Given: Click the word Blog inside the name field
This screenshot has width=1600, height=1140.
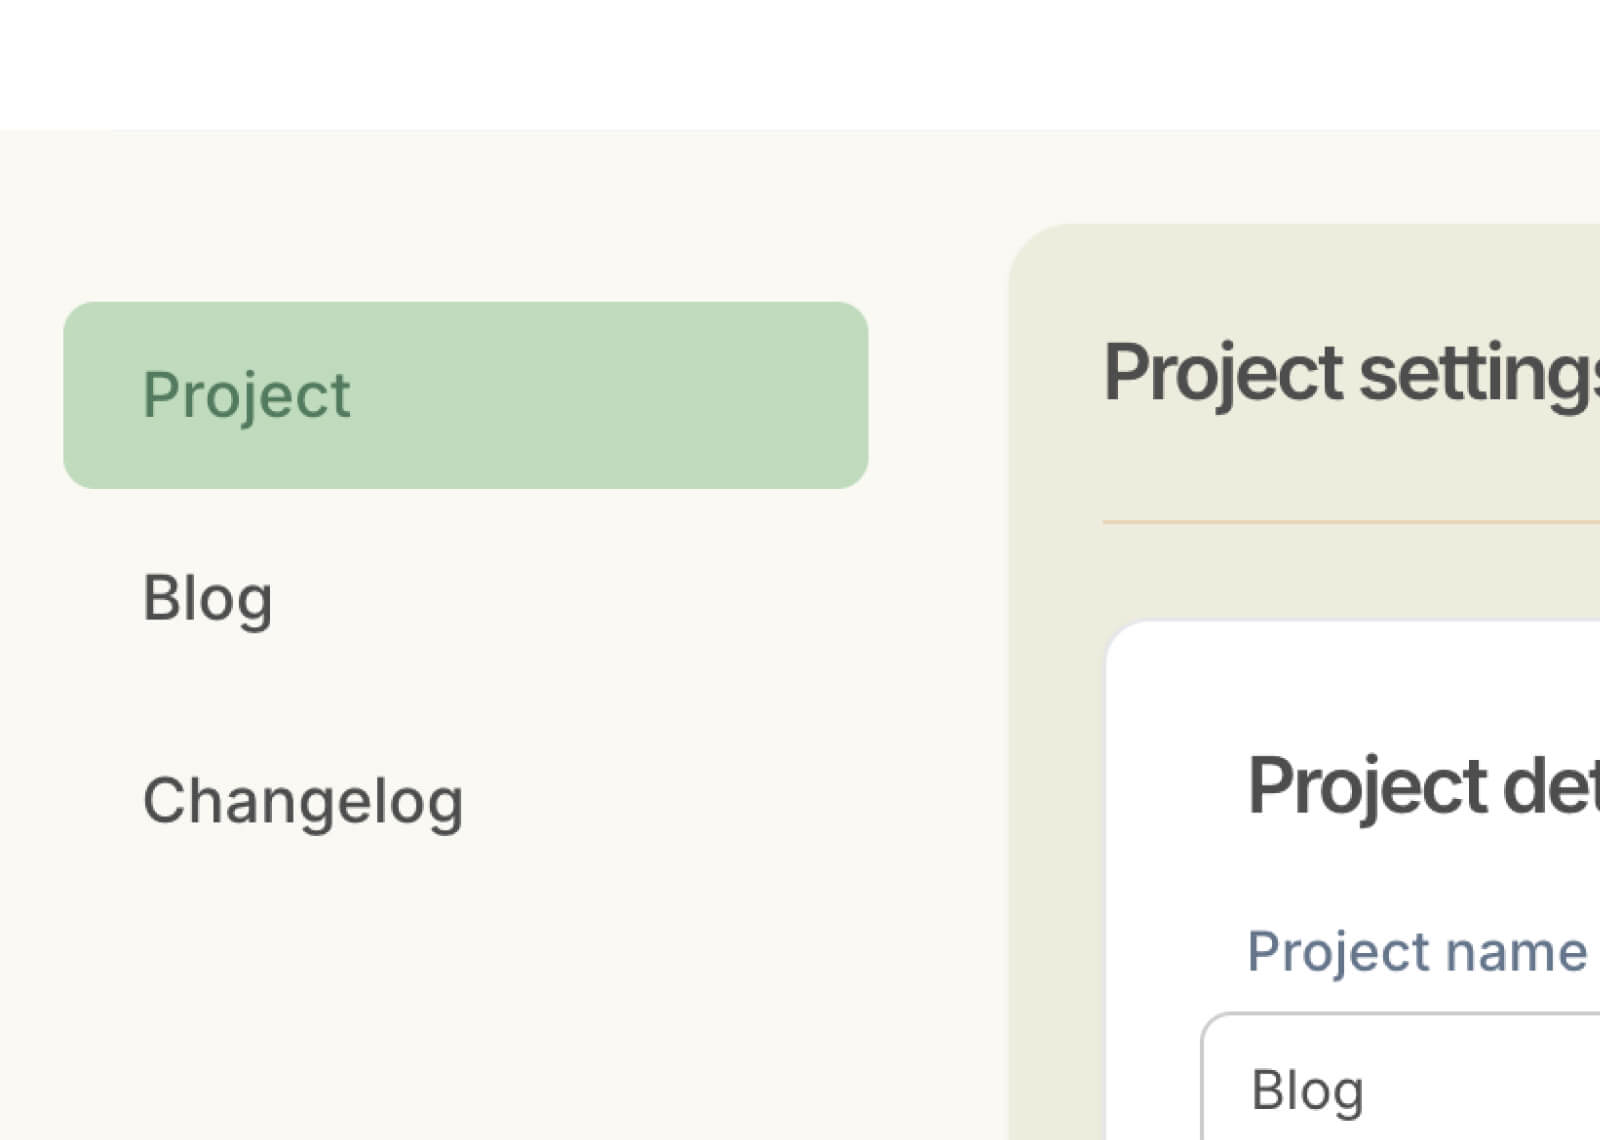Looking at the screenshot, I should [x=1307, y=1090].
